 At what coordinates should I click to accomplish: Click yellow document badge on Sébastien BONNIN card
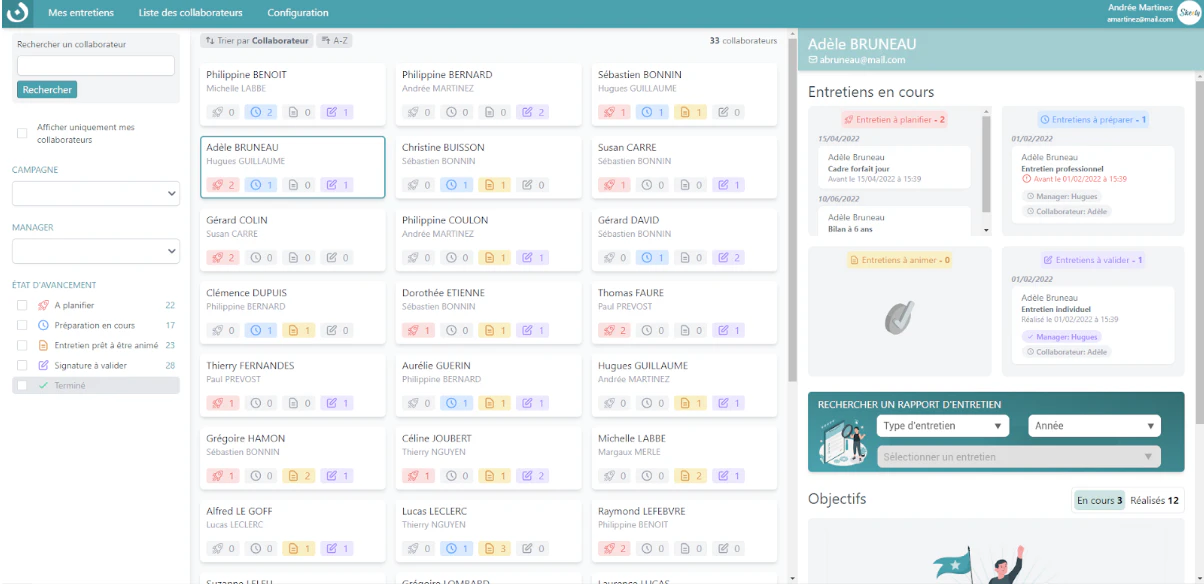point(691,112)
